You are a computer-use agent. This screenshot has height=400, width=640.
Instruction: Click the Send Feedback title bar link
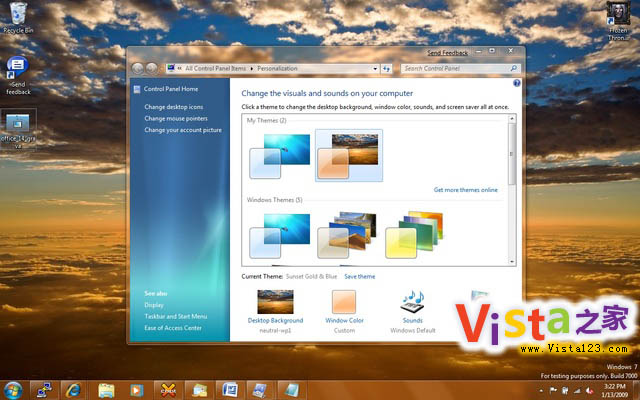coord(447,53)
